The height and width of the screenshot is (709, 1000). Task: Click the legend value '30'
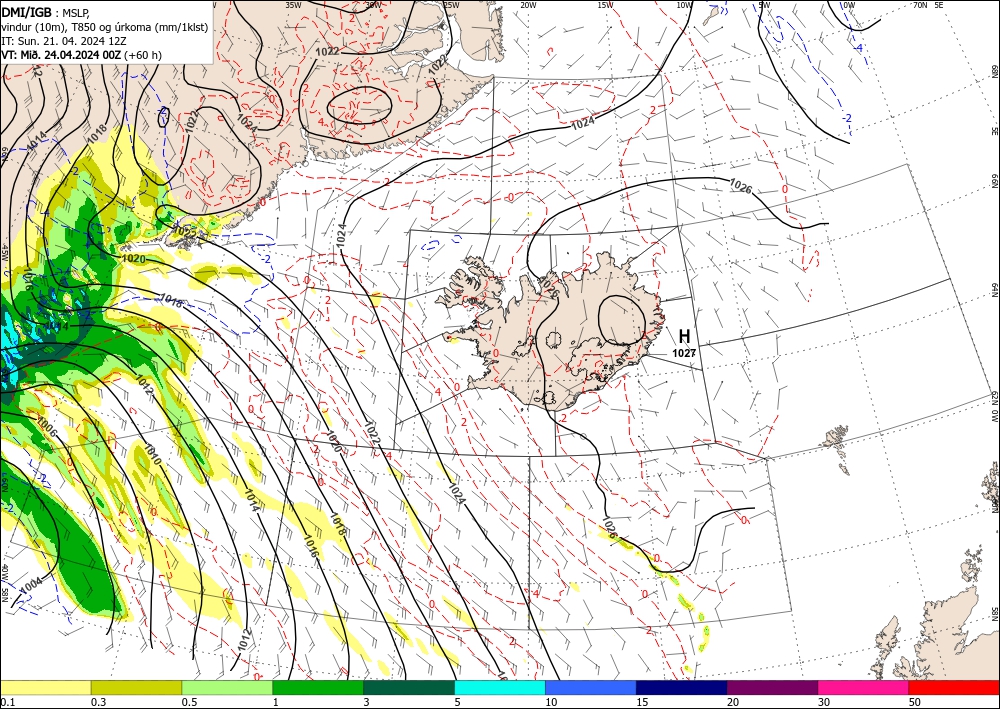tap(824, 702)
